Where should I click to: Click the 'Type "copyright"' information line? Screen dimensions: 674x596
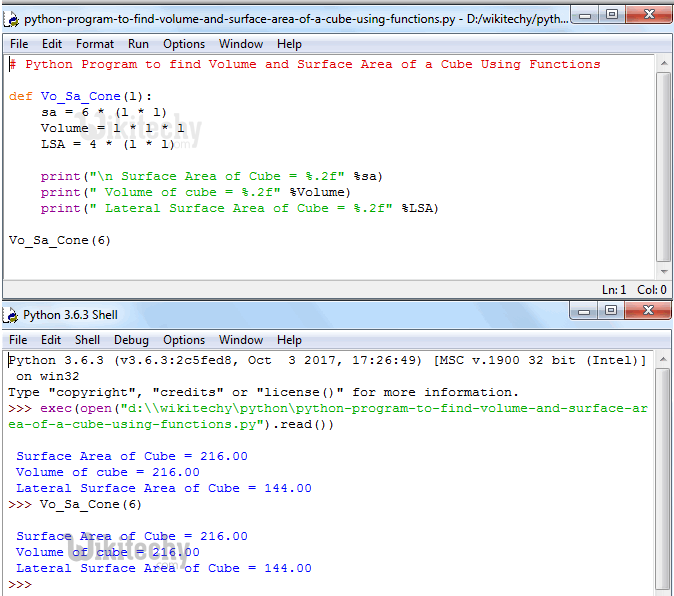coord(263,392)
